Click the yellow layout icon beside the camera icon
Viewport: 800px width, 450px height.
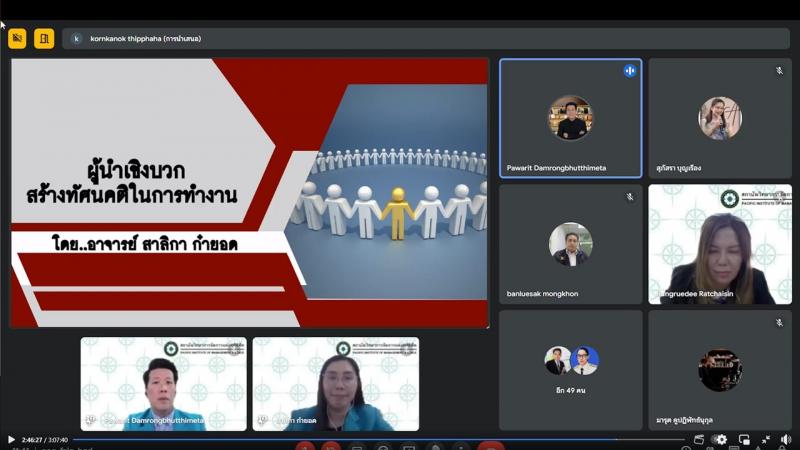44,38
